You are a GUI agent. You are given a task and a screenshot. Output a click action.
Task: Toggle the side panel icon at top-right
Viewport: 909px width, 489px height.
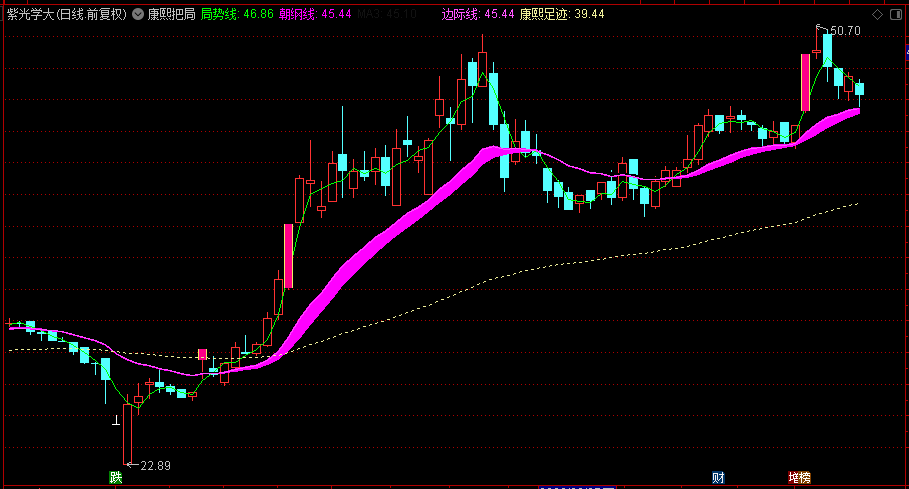tap(896, 14)
